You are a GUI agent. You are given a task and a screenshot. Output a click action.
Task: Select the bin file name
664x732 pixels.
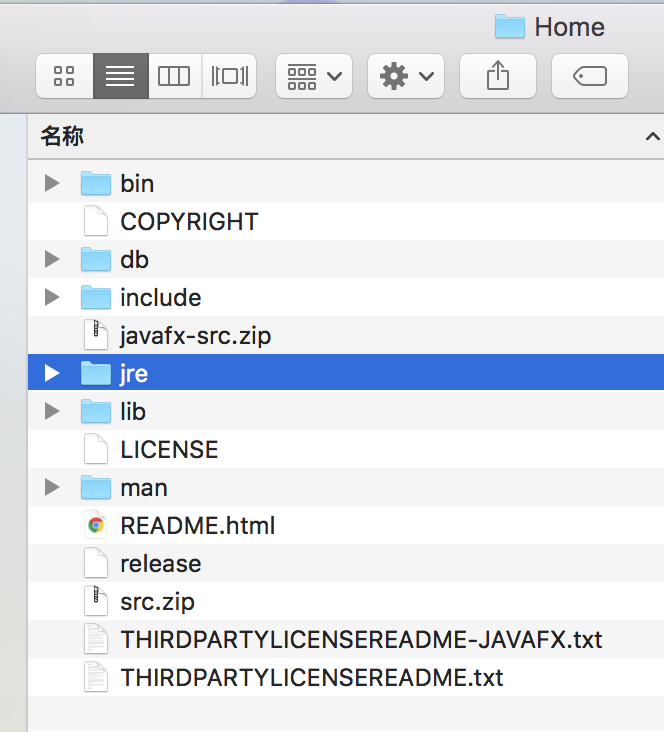tap(137, 183)
